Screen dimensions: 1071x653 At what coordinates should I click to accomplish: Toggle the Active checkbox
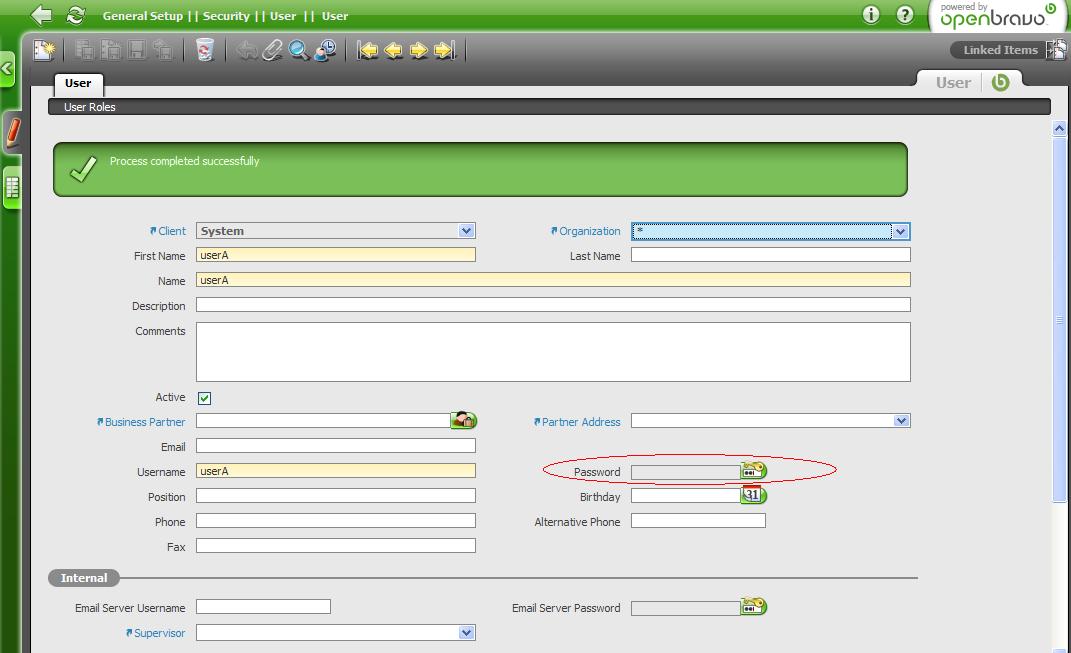tap(204, 398)
